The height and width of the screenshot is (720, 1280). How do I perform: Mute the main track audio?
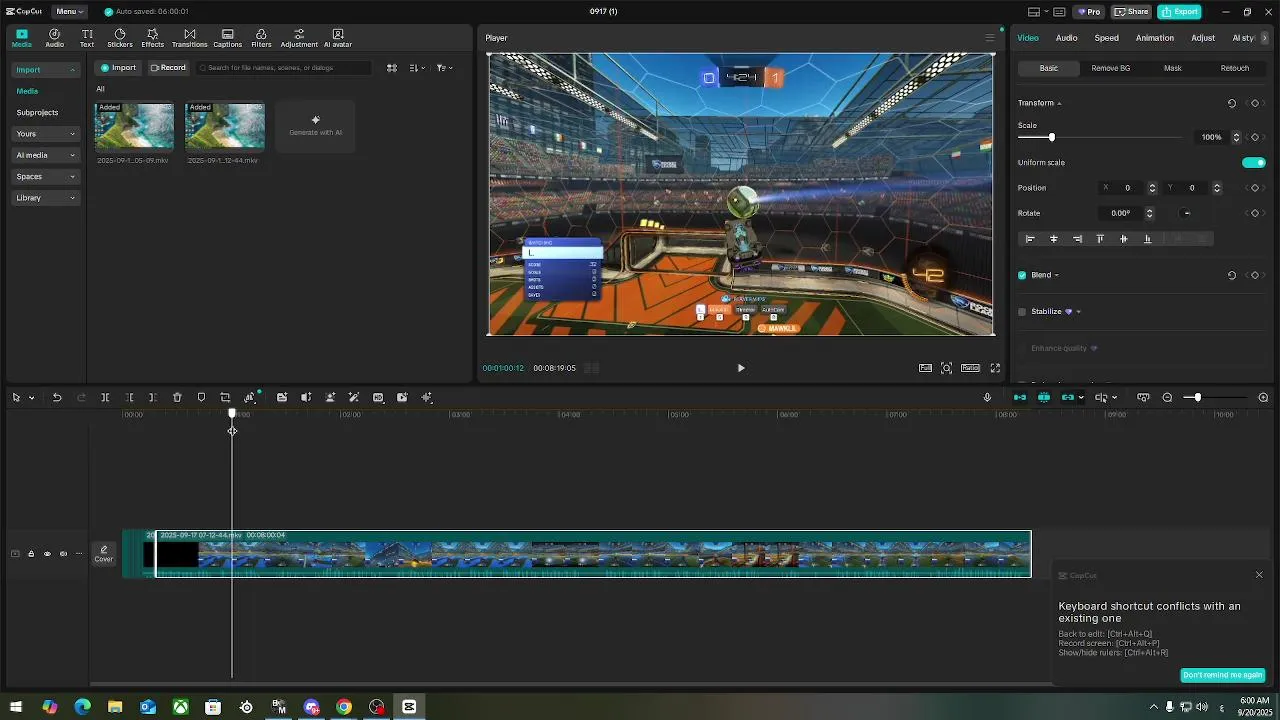pyautogui.click(x=63, y=554)
